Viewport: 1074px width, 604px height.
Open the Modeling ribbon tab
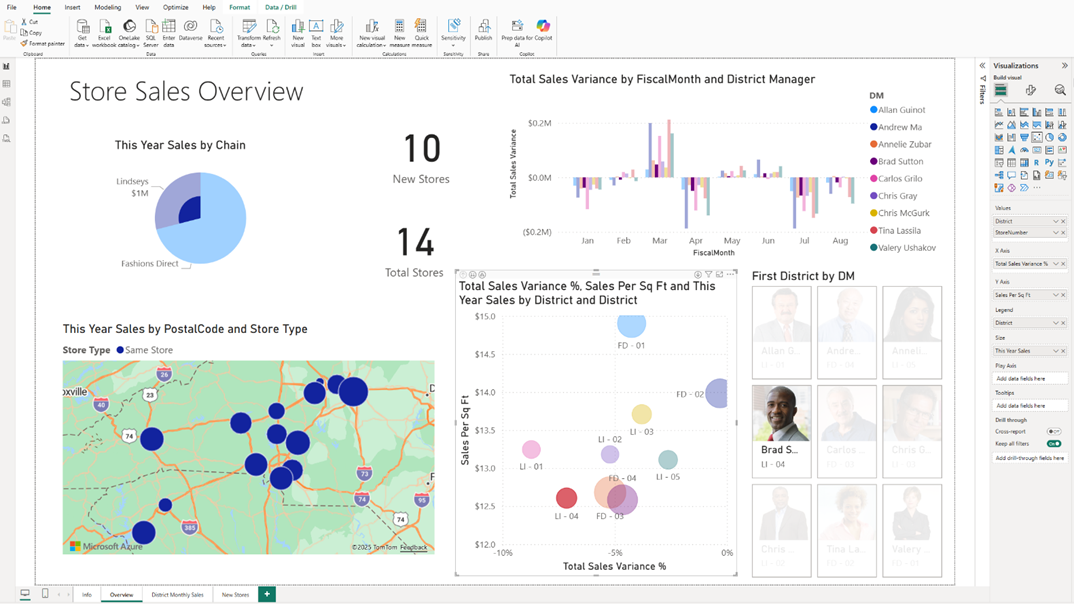pyautogui.click(x=107, y=7)
